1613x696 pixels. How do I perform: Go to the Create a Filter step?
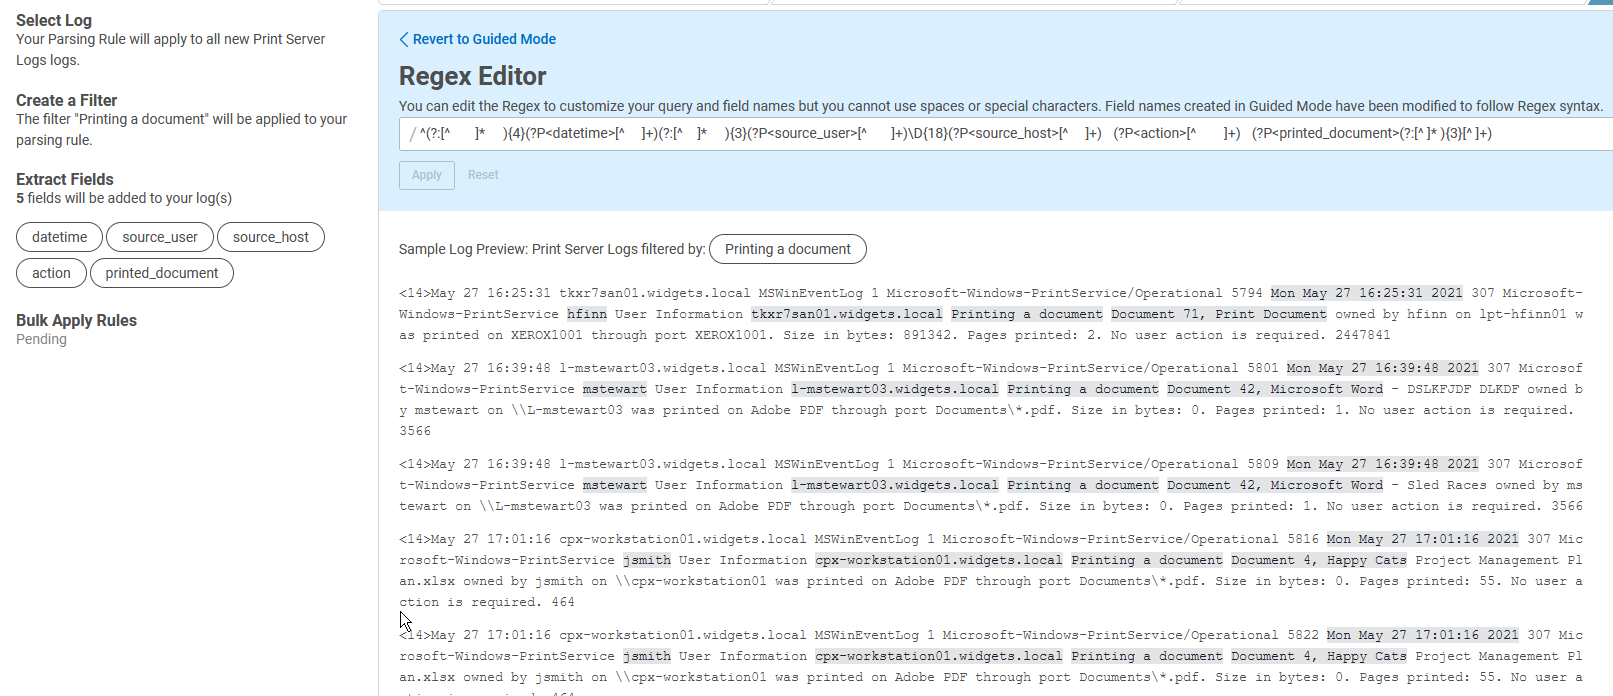click(66, 100)
